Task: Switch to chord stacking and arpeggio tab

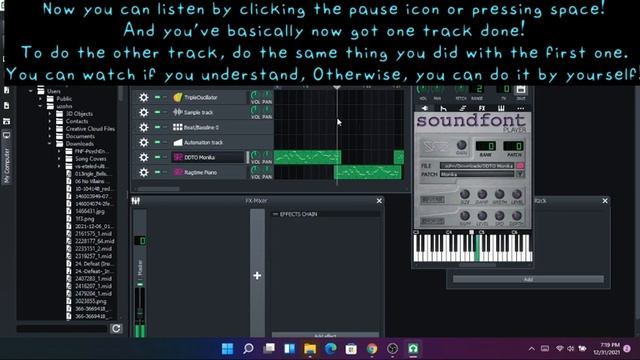Action: [x=462, y=108]
